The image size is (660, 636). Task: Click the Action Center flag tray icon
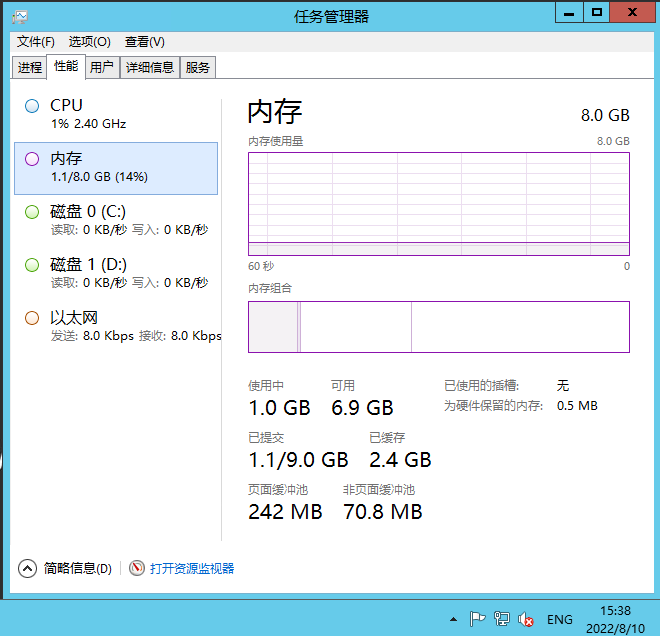478,619
